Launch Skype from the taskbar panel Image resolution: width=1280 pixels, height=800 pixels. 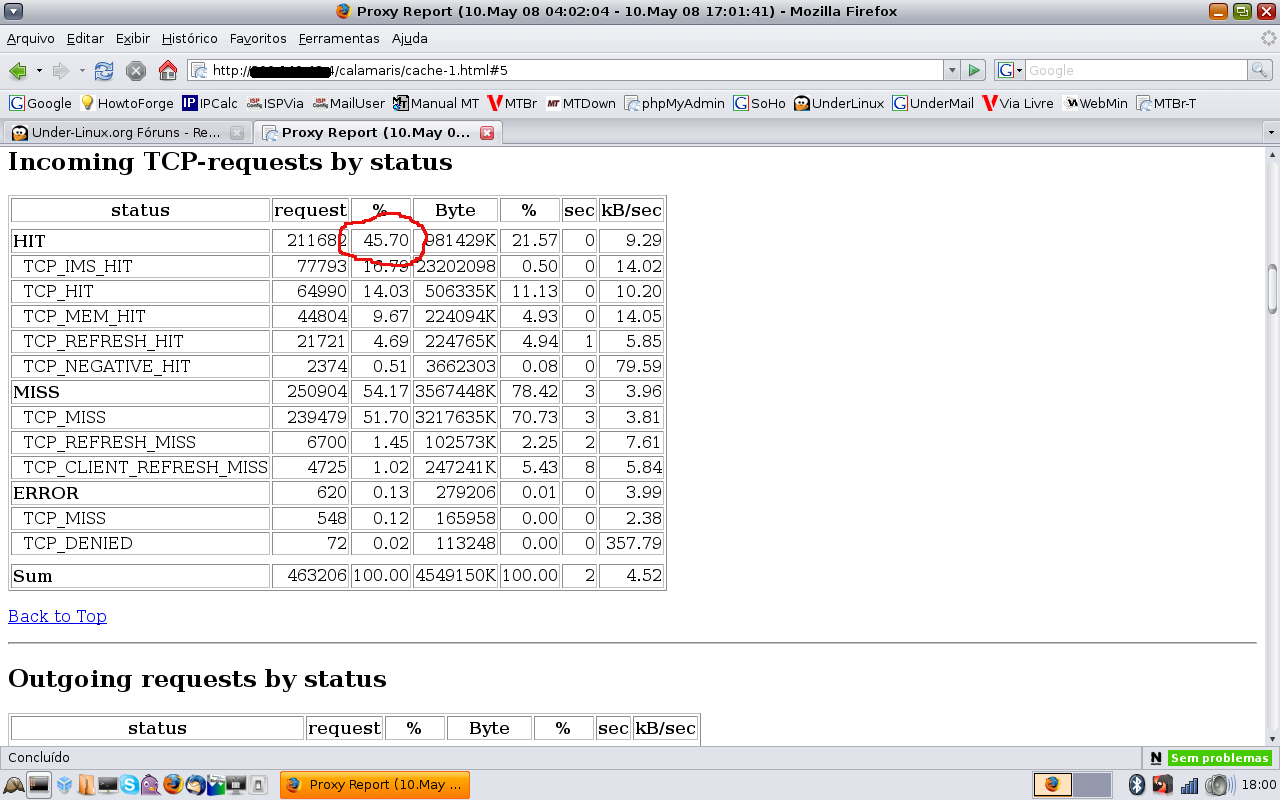tap(129, 784)
